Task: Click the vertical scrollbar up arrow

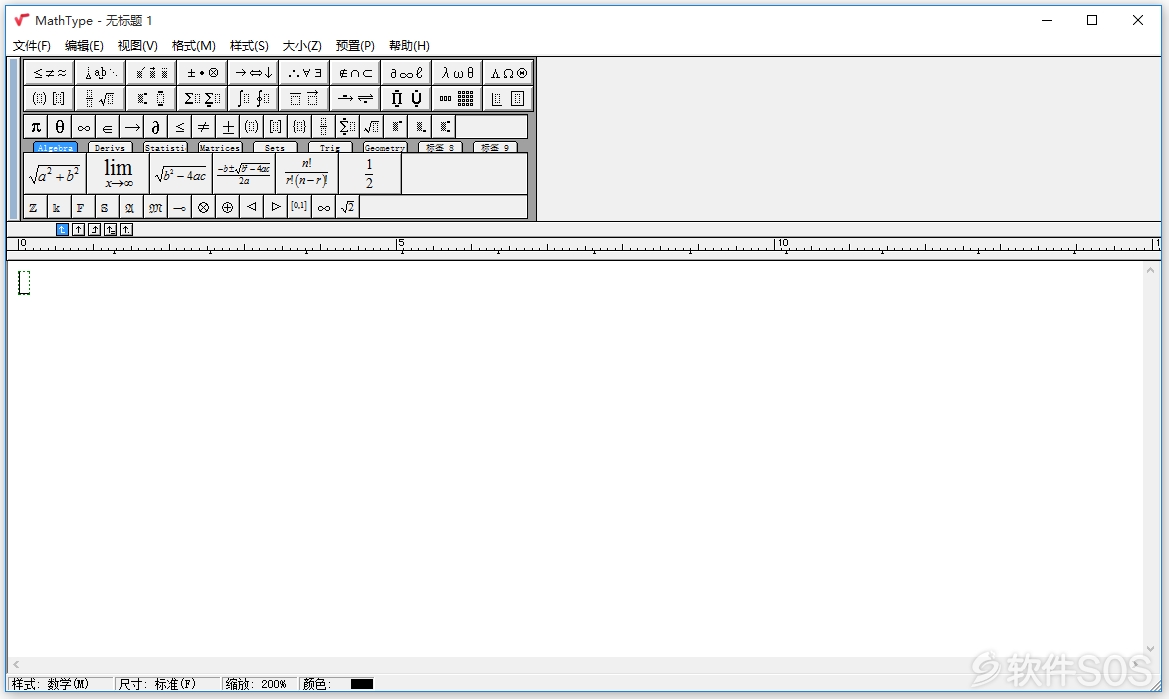Action: [x=1150, y=271]
